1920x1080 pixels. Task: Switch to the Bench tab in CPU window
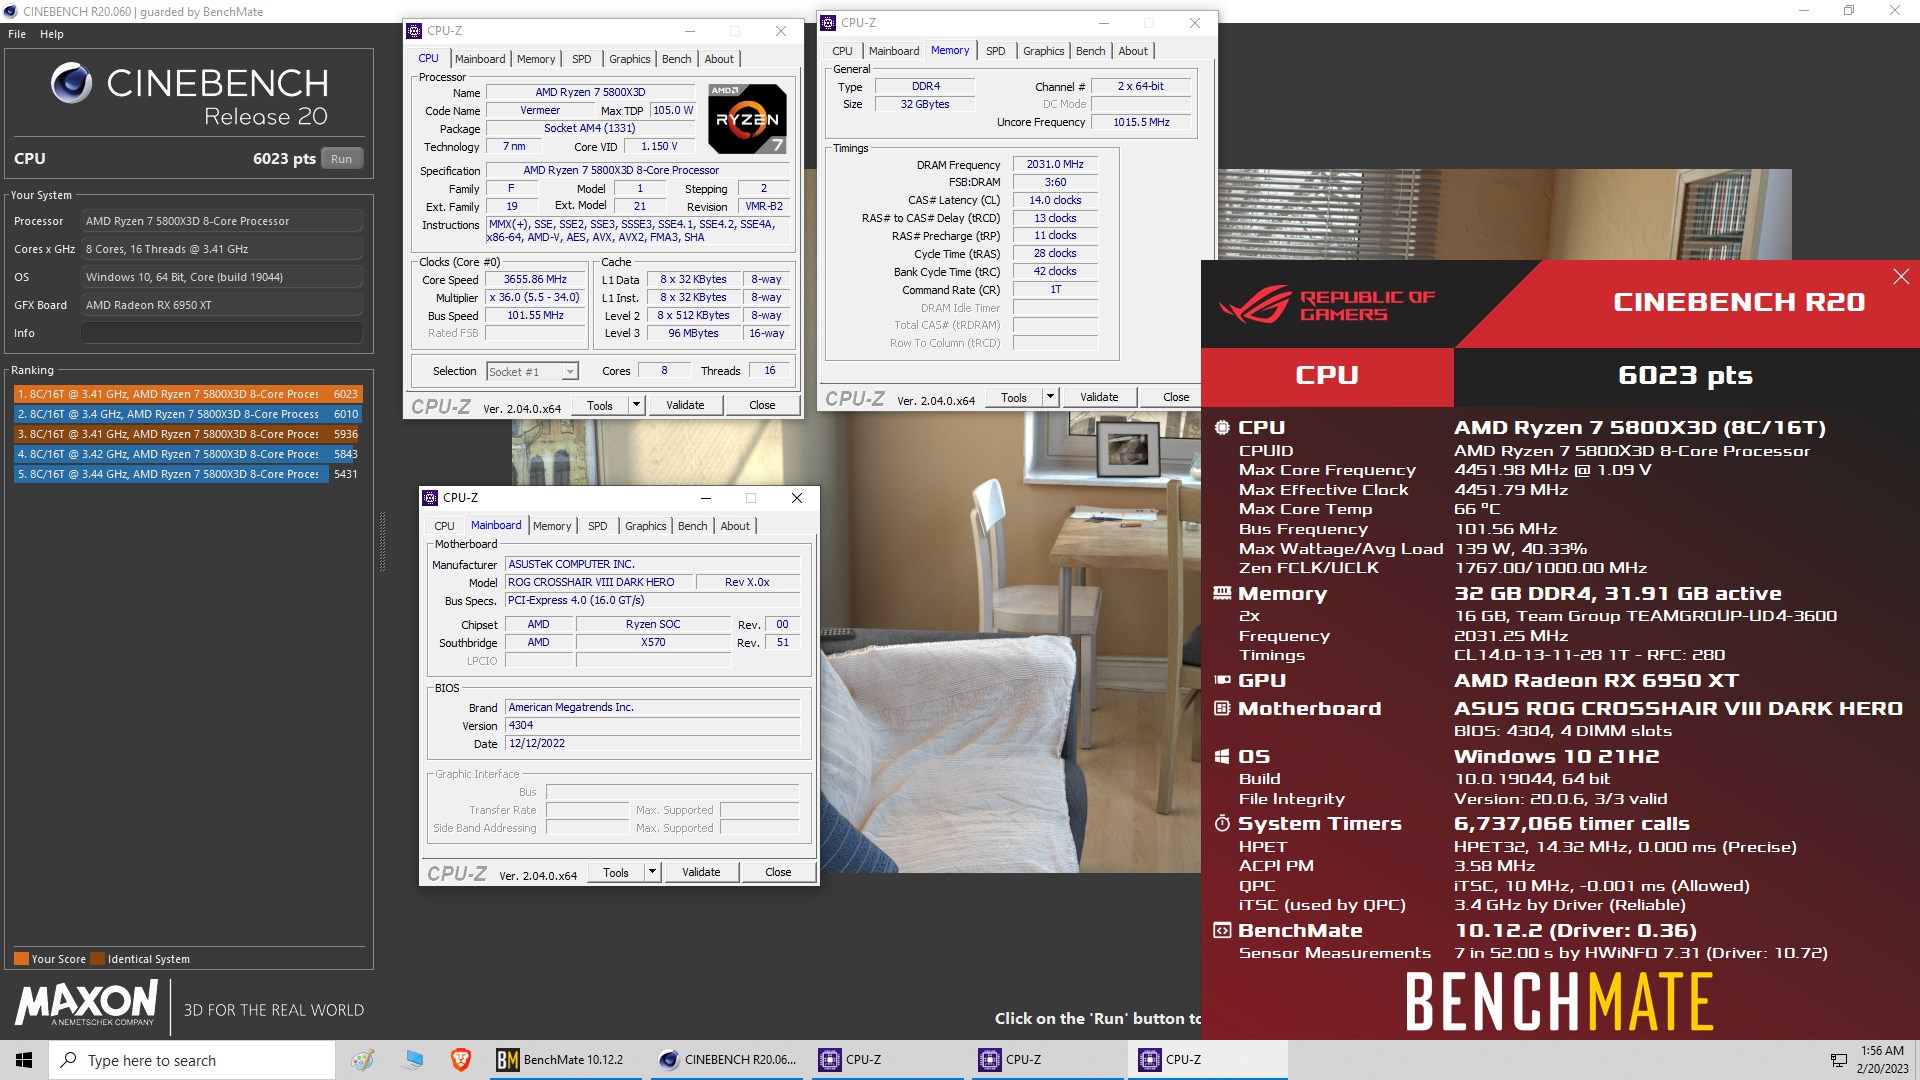(676, 59)
